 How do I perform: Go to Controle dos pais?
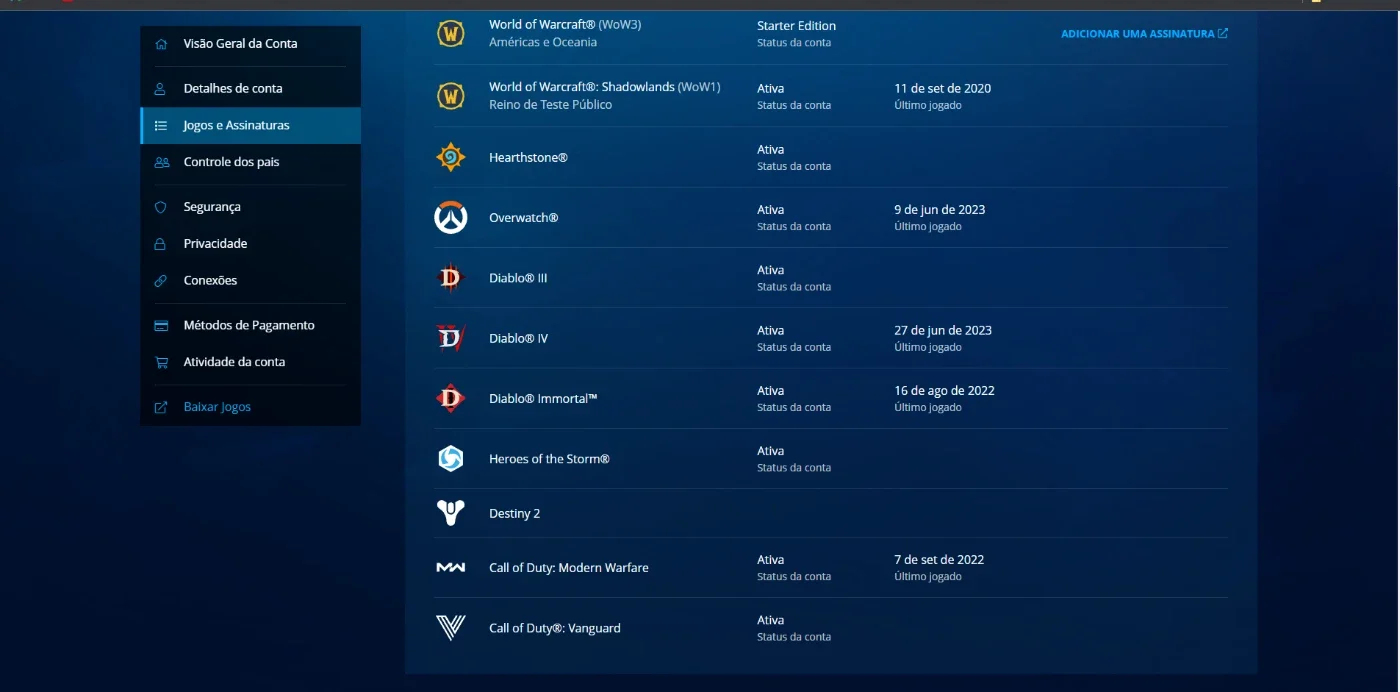pyautogui.click(x=231, y=162)
